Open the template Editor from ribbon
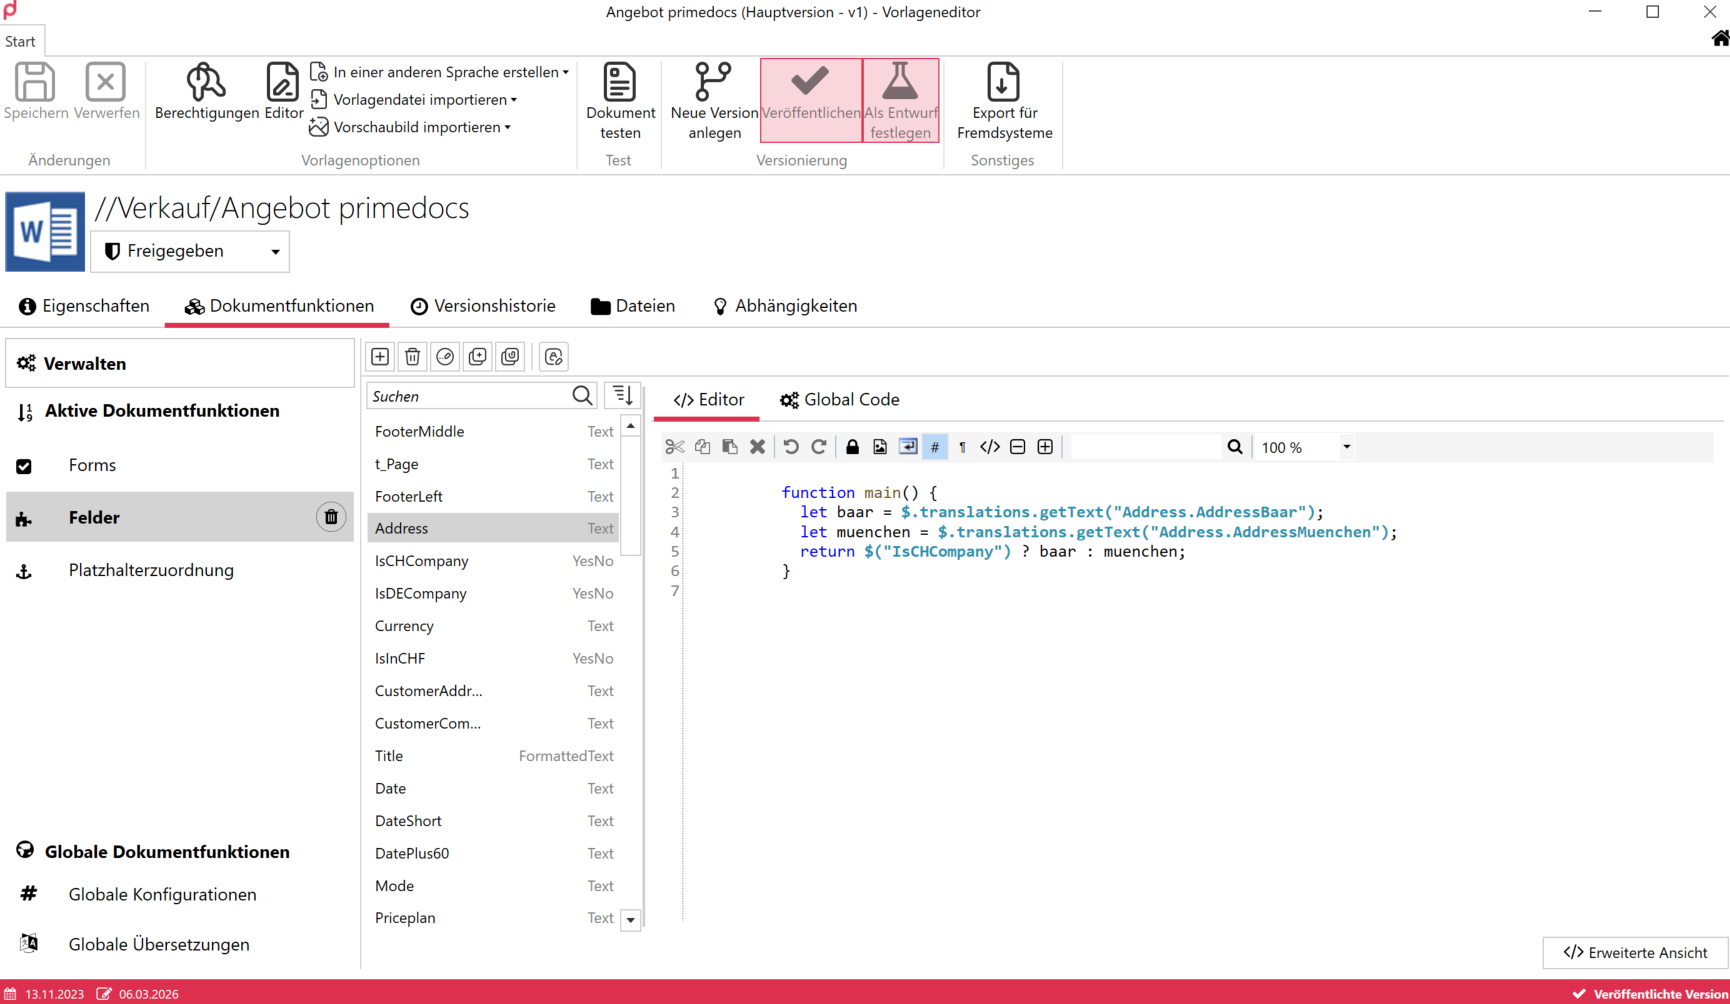Screen dimensions: 1730x1004 pos(283,93)
